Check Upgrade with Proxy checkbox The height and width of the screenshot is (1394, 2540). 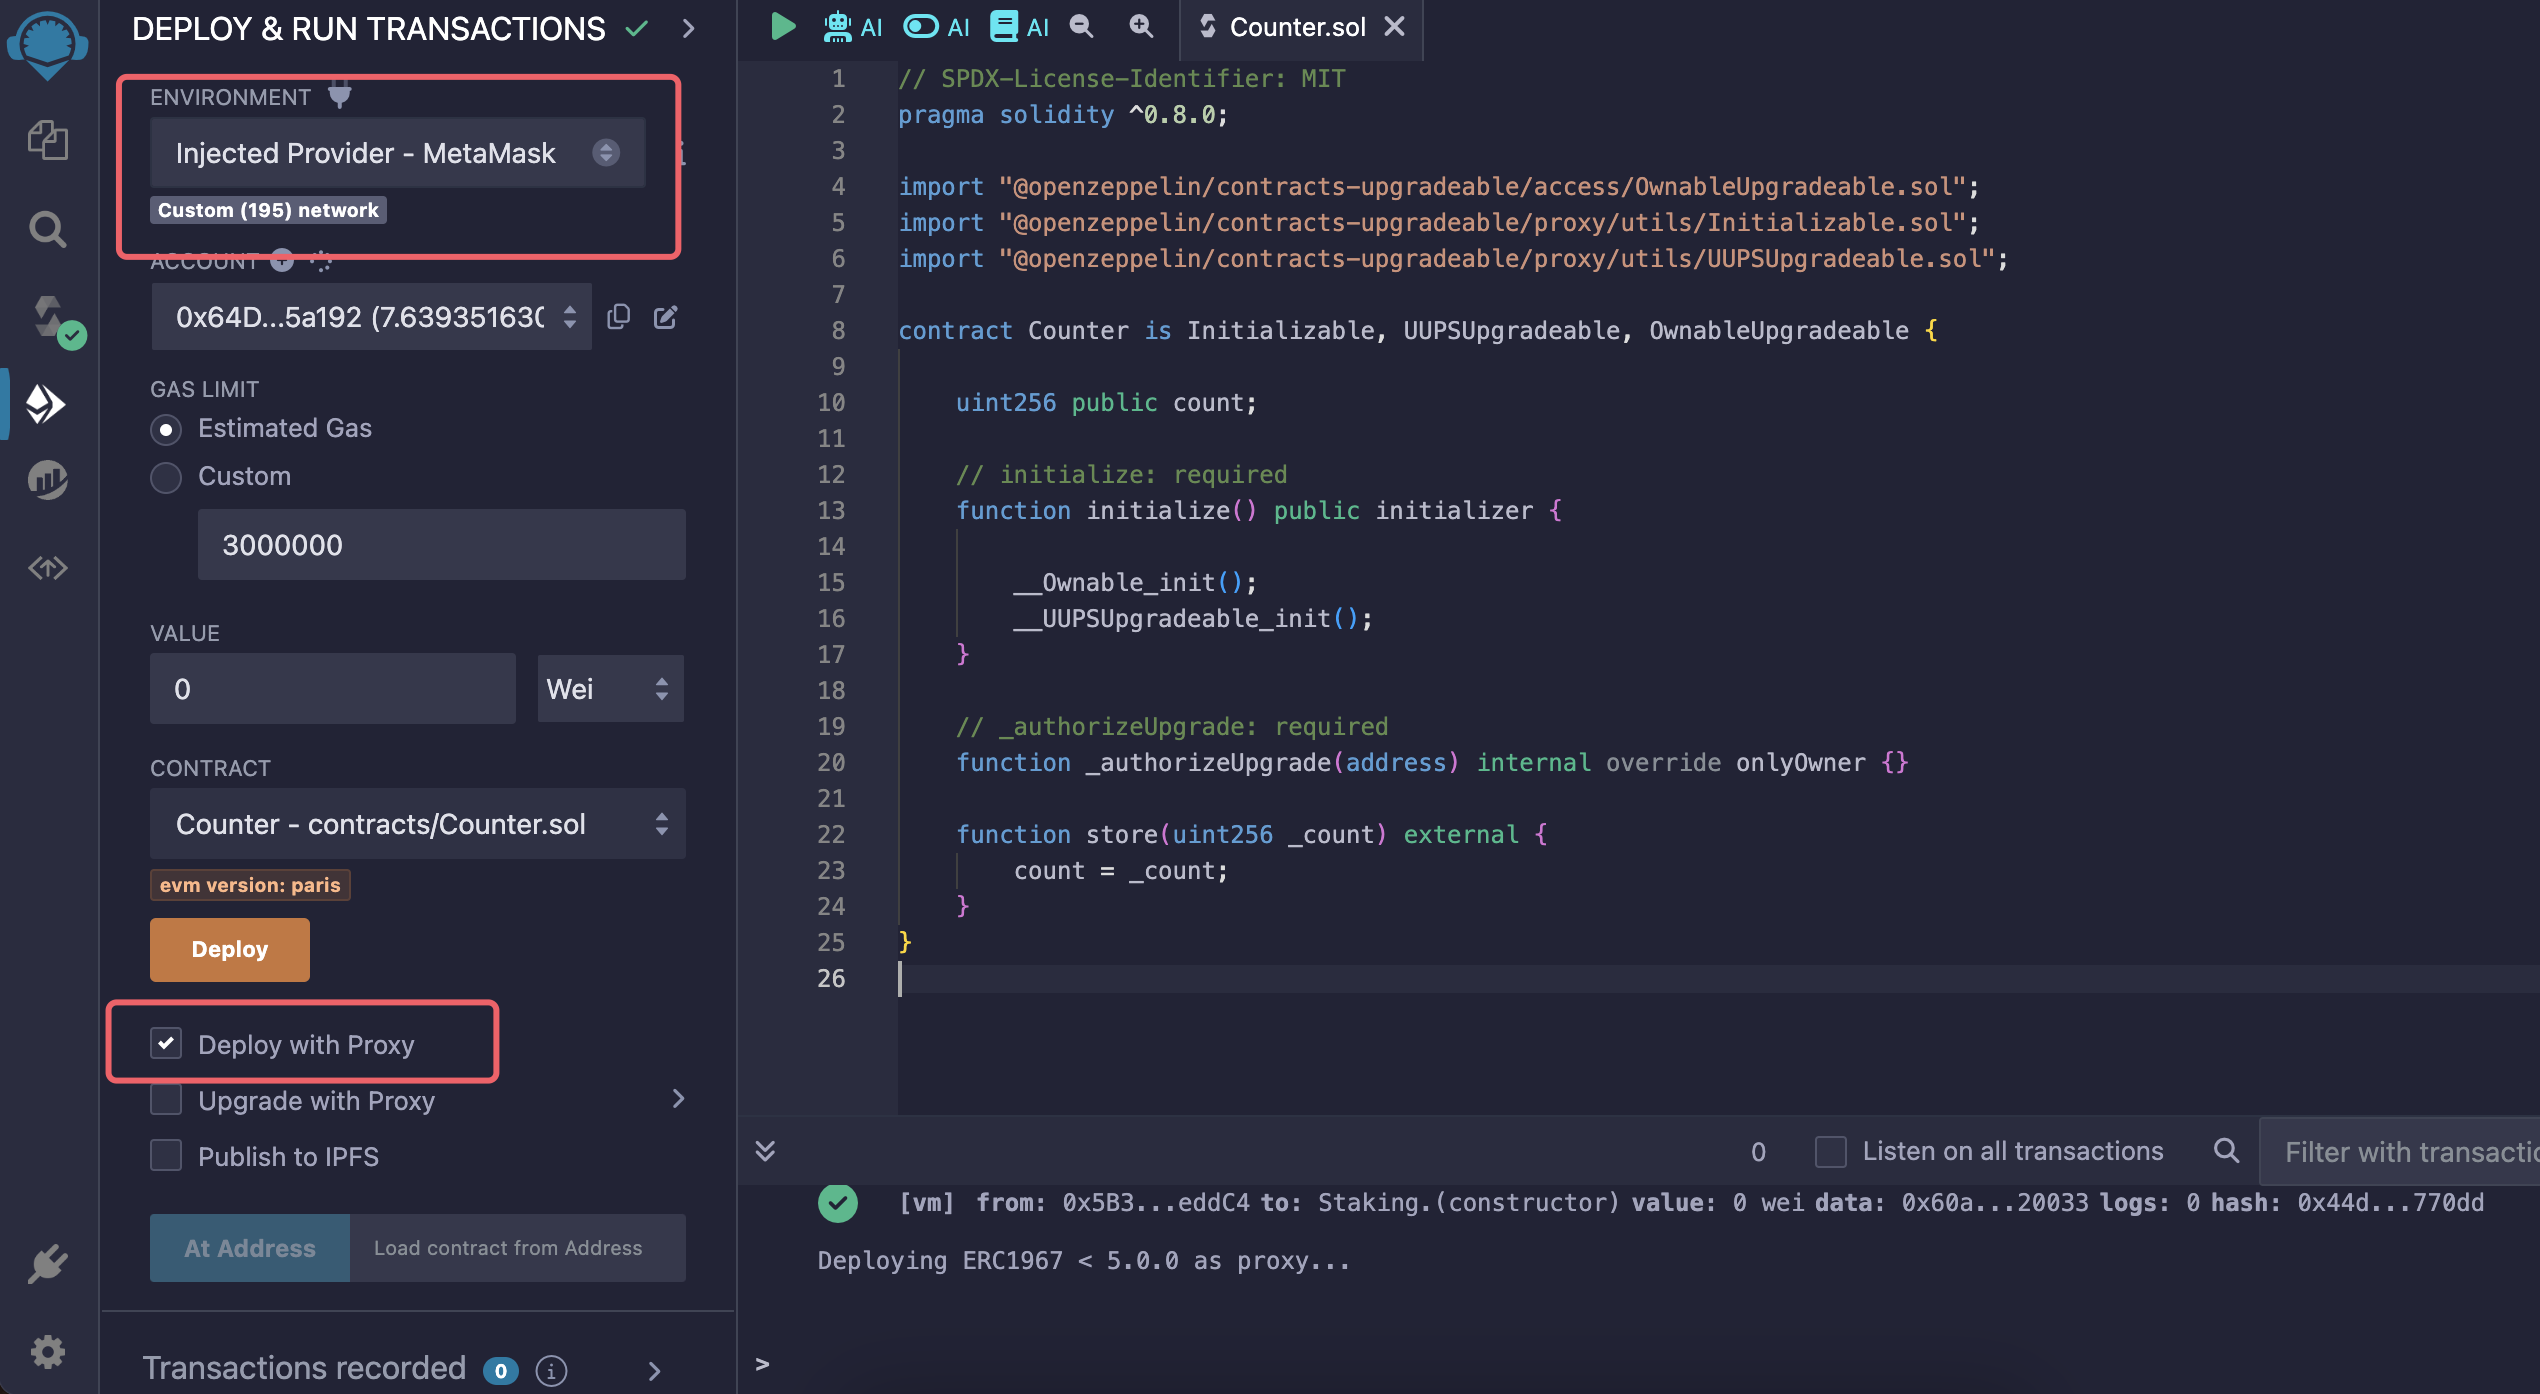[166, 1099]
